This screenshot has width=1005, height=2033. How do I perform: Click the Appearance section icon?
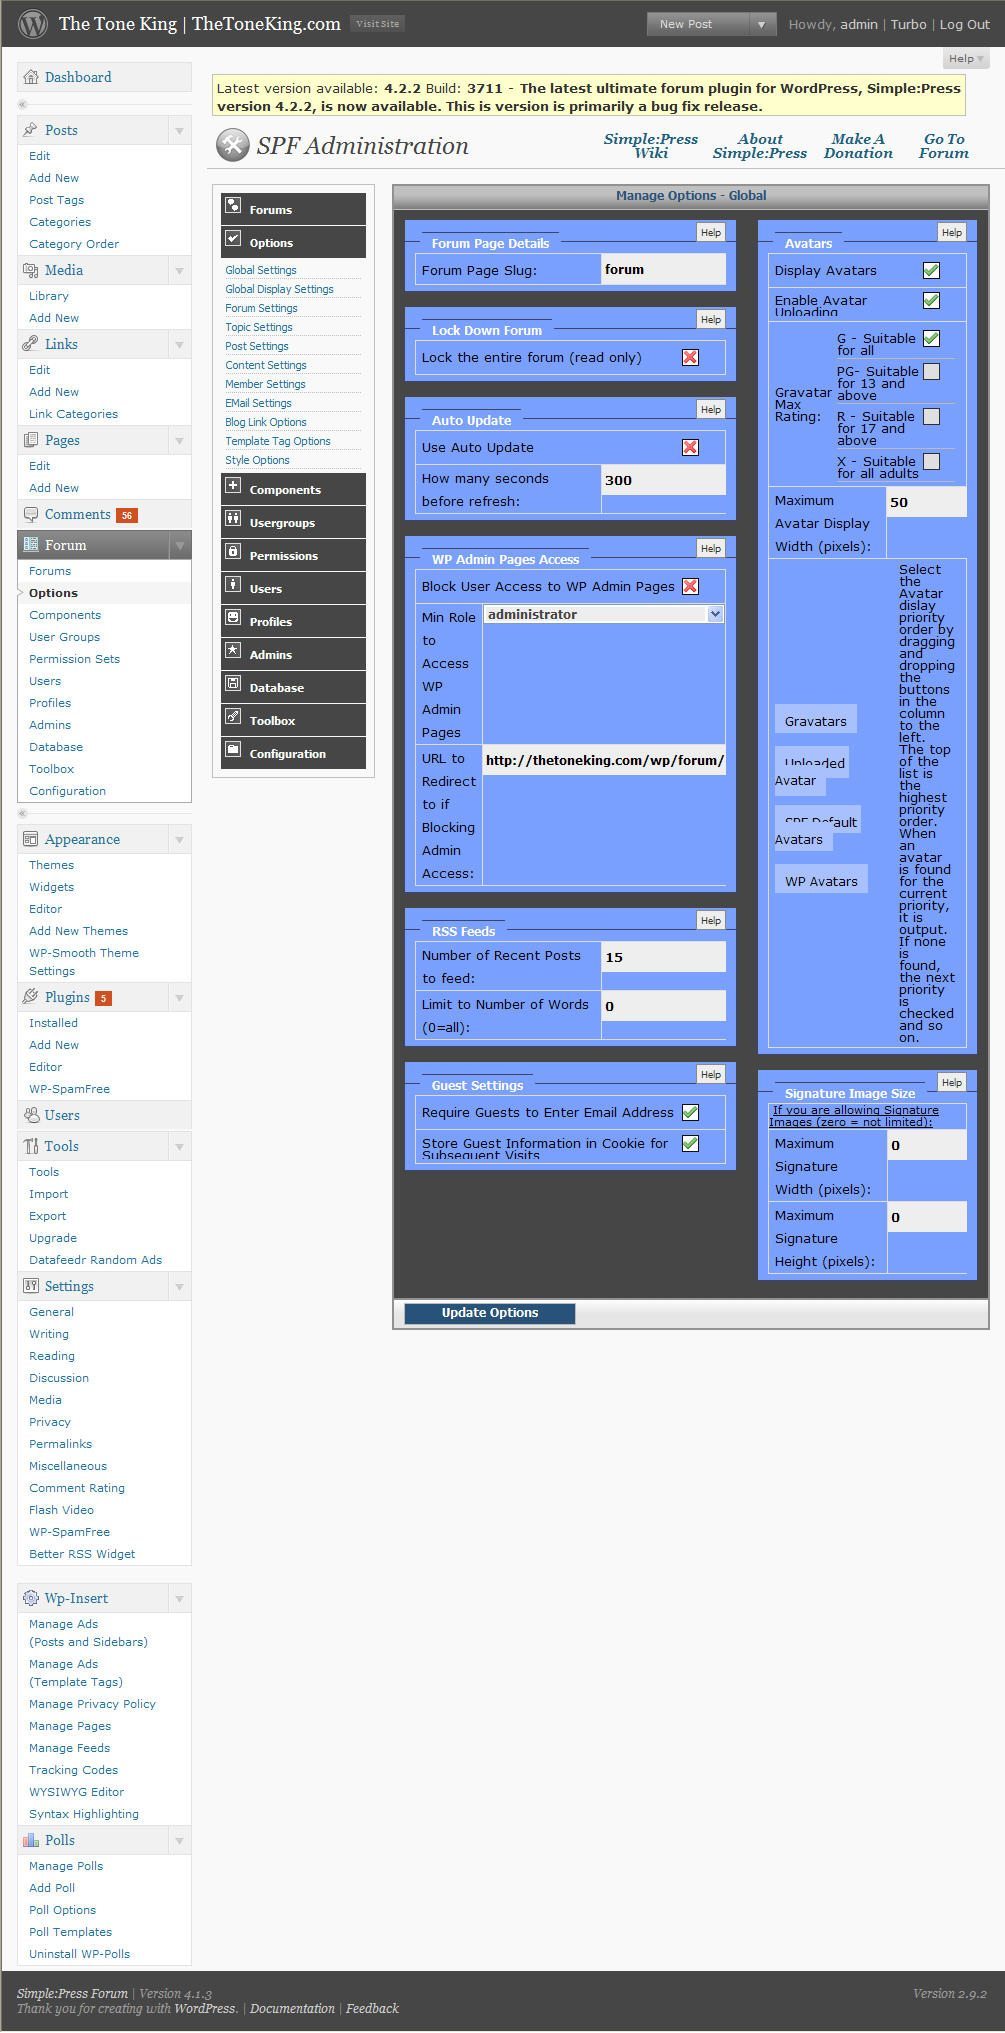point(31,839)
